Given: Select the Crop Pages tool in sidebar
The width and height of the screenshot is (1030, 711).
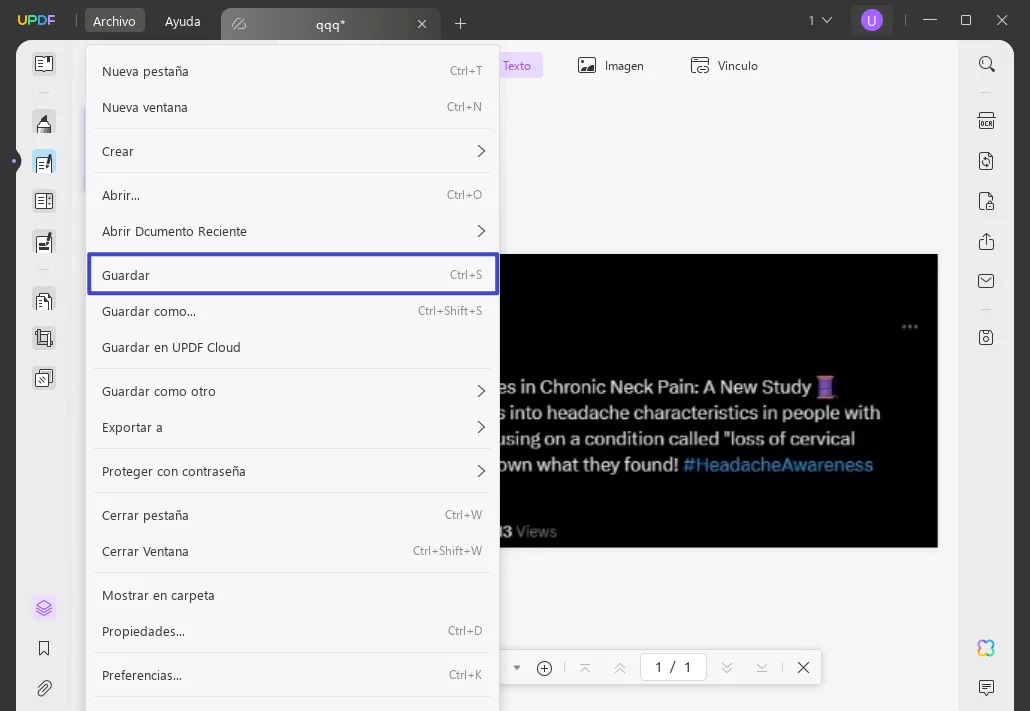Looking at the screenshot, I should click(x=44, y=338).
